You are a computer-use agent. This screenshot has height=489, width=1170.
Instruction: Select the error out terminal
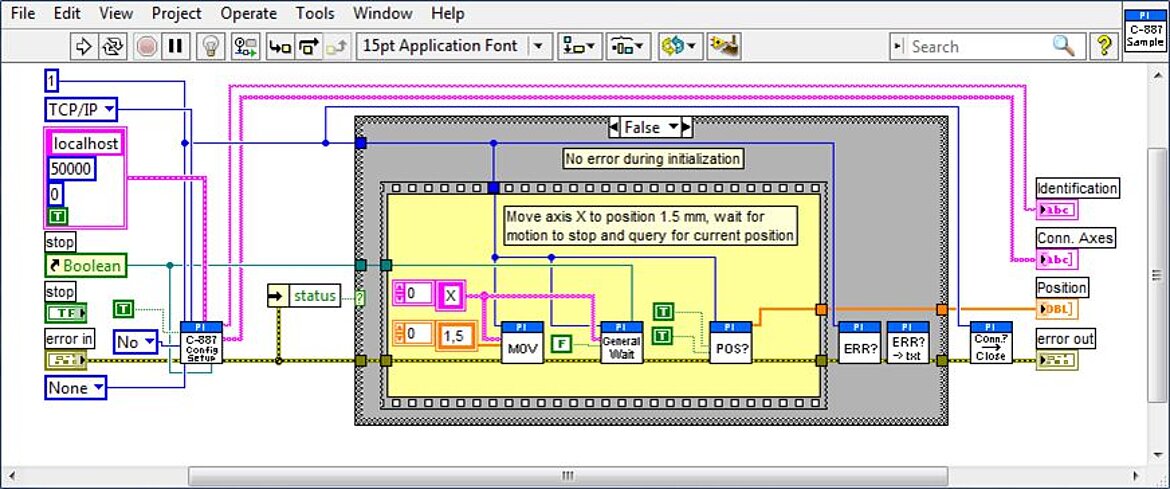tap(1057, 361)
